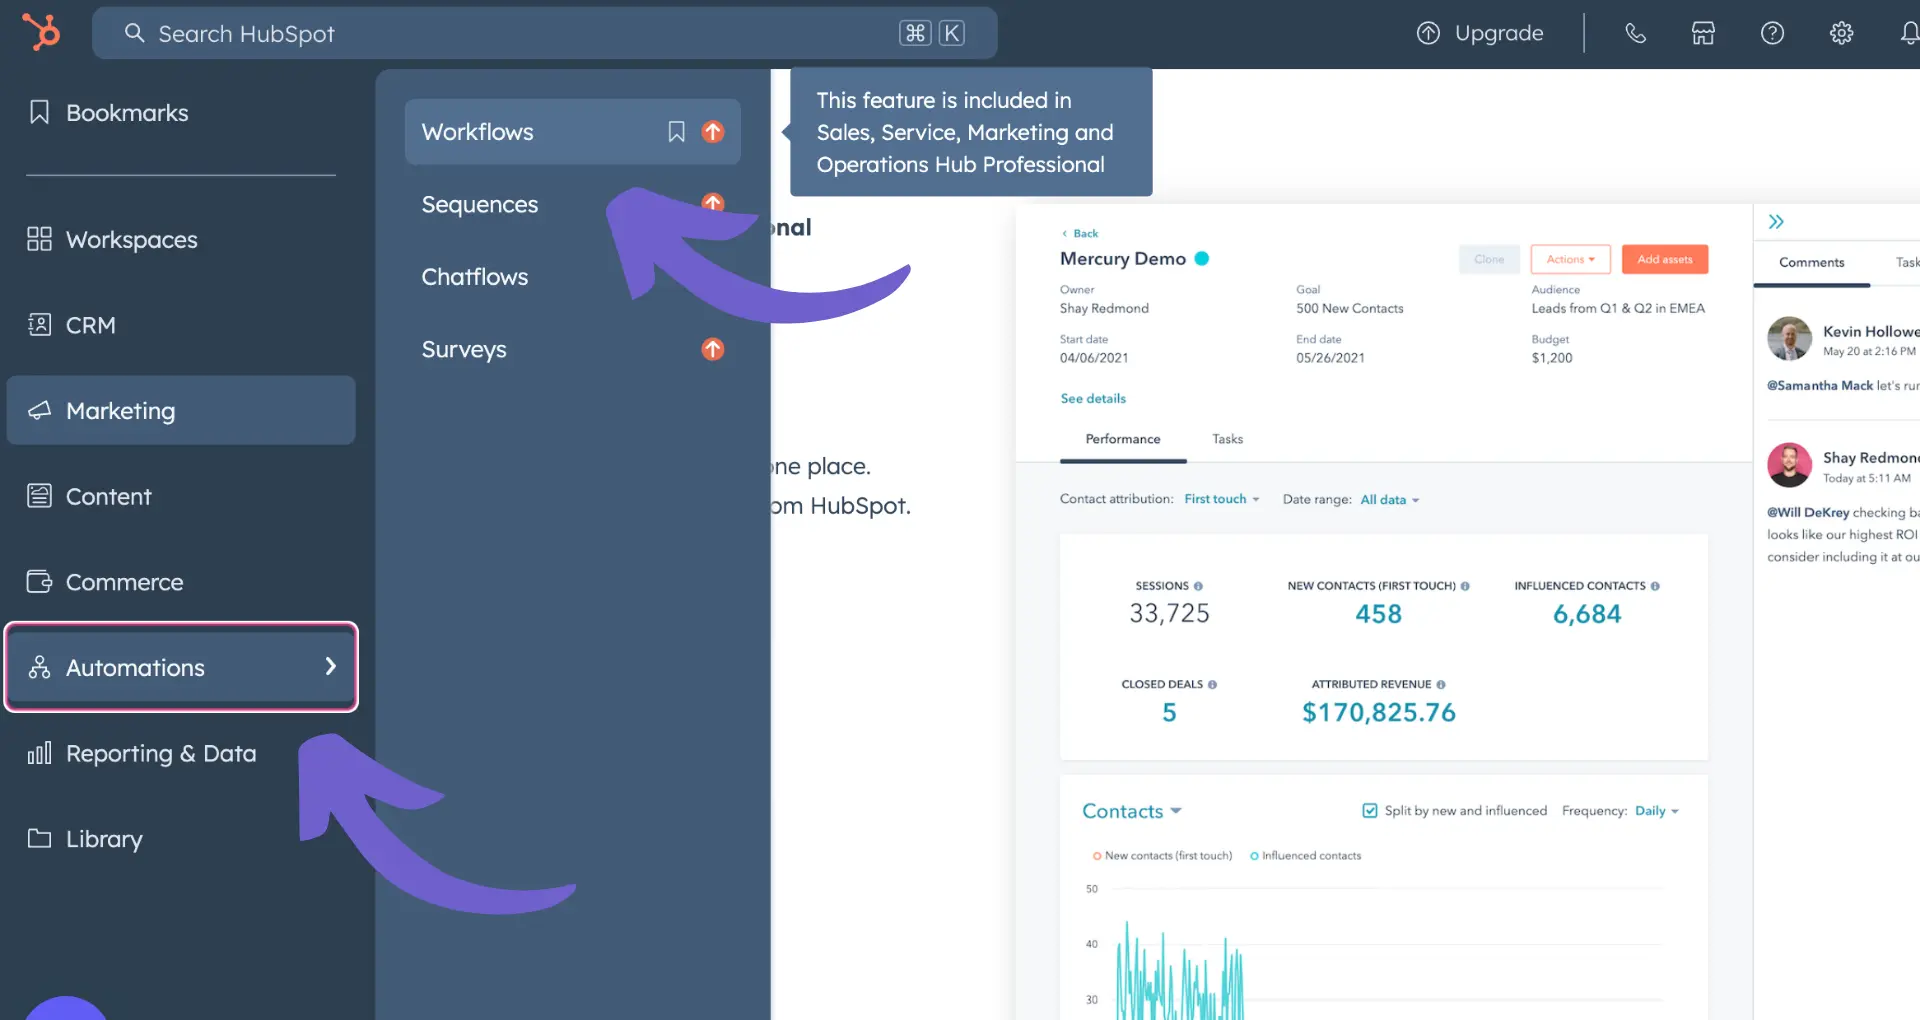This screenshot has height=1020, width=1920.
Task: Click the @Will DeKrey mention
Action: coord(1808,512)
